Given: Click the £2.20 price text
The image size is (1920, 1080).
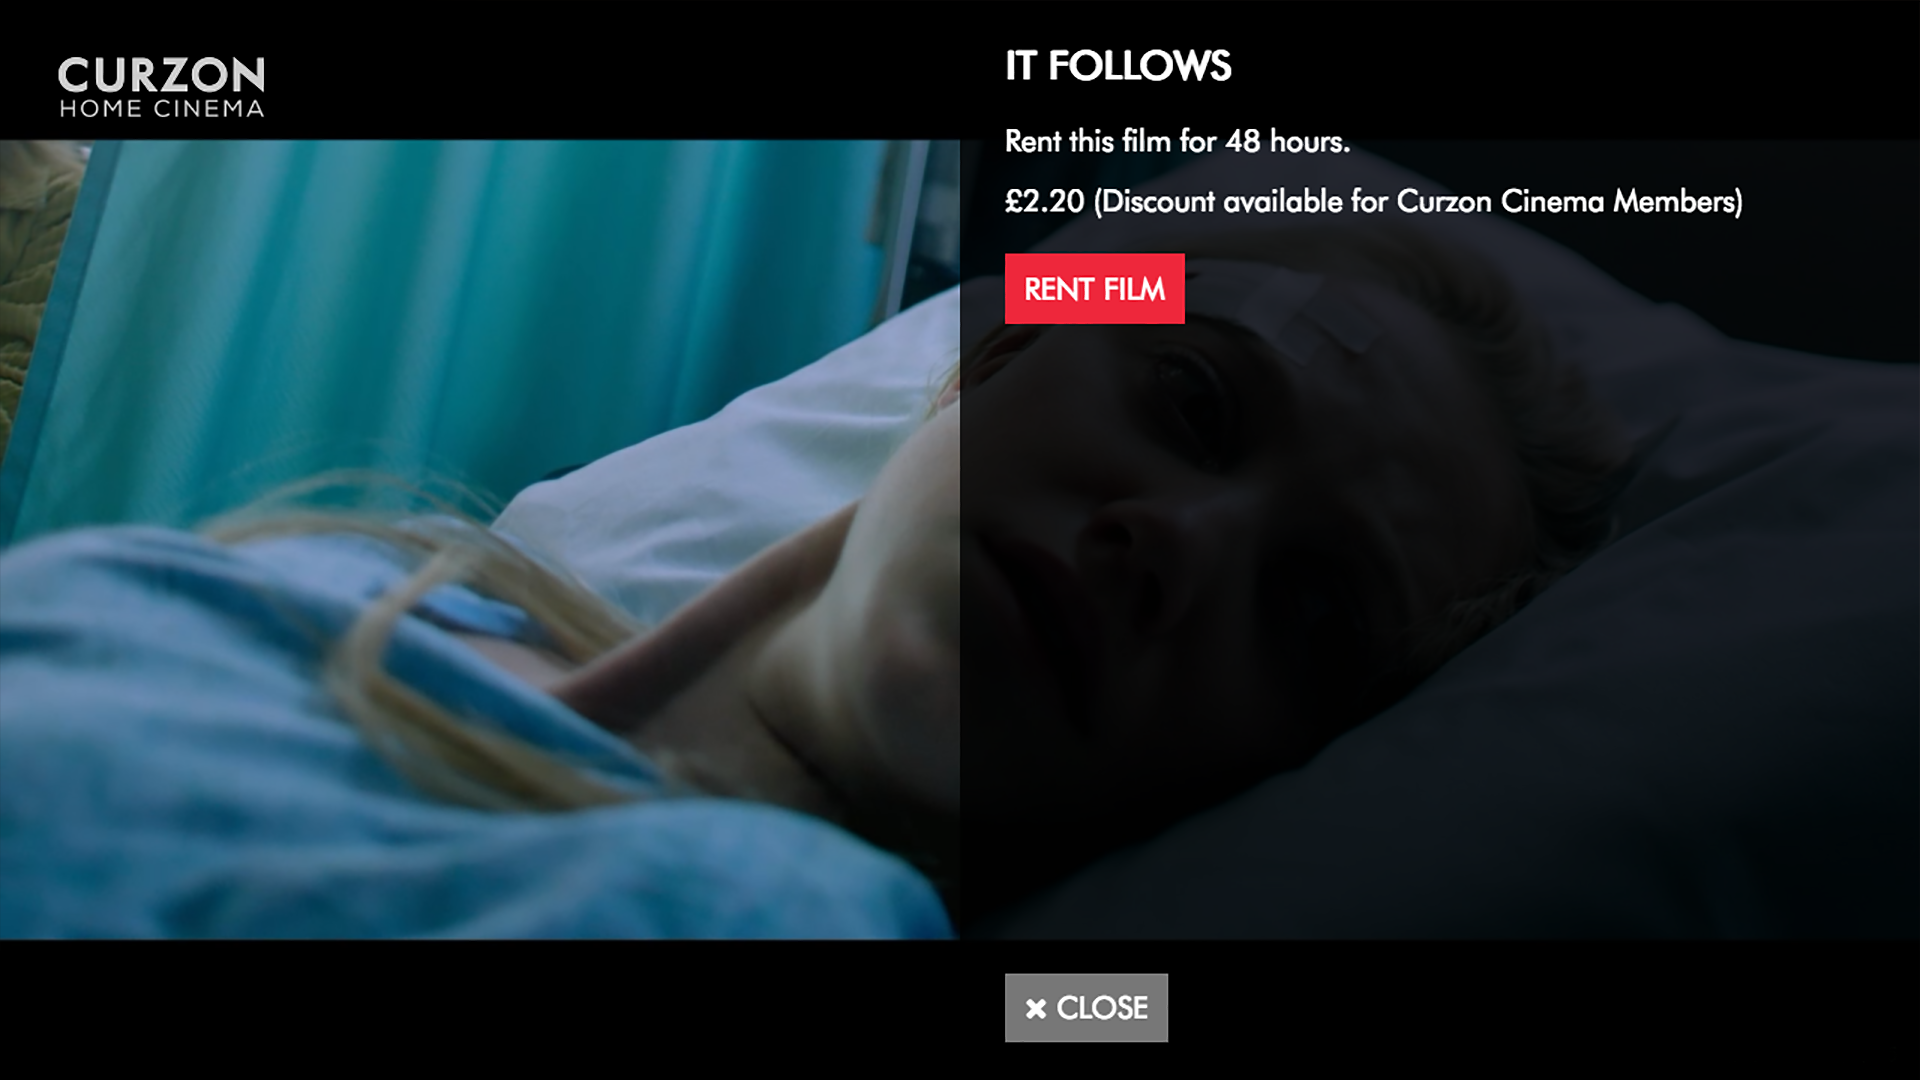Looking at the screenshot, I should [1045, 201].
